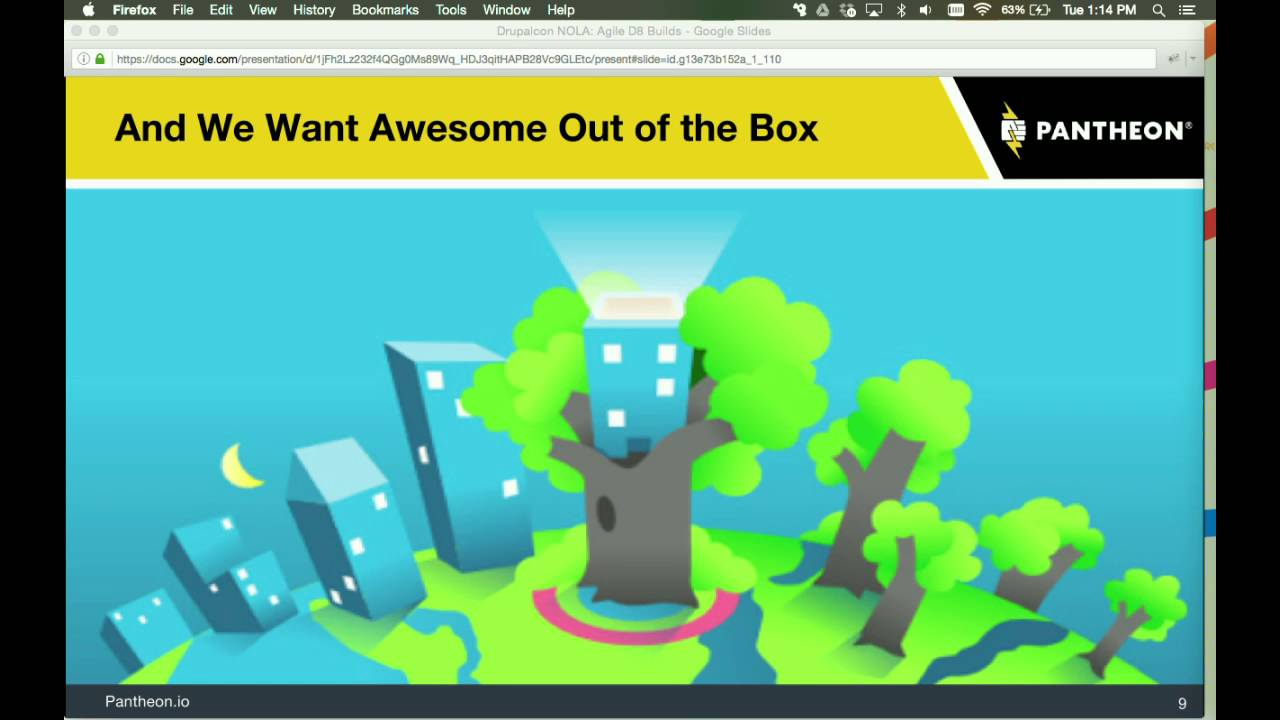Click the volume speaker icon

(x=926, y=10)
